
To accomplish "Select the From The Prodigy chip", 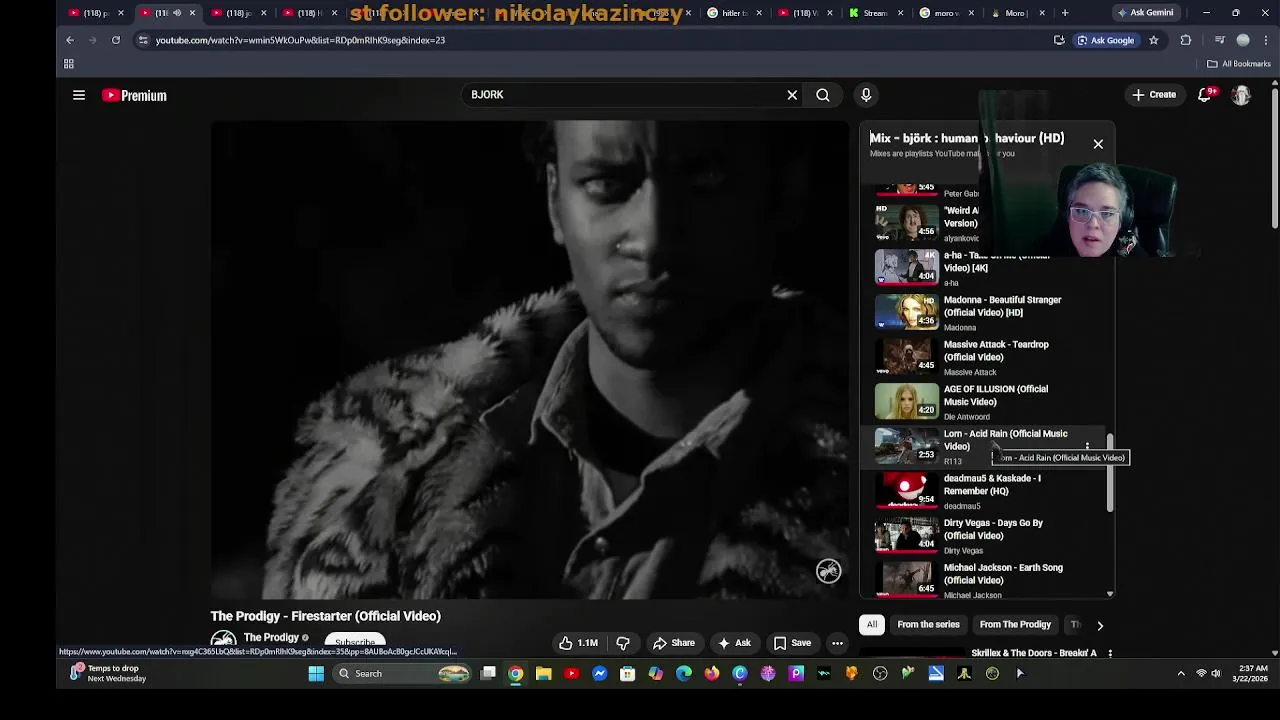I will (x=1015, y=625).
